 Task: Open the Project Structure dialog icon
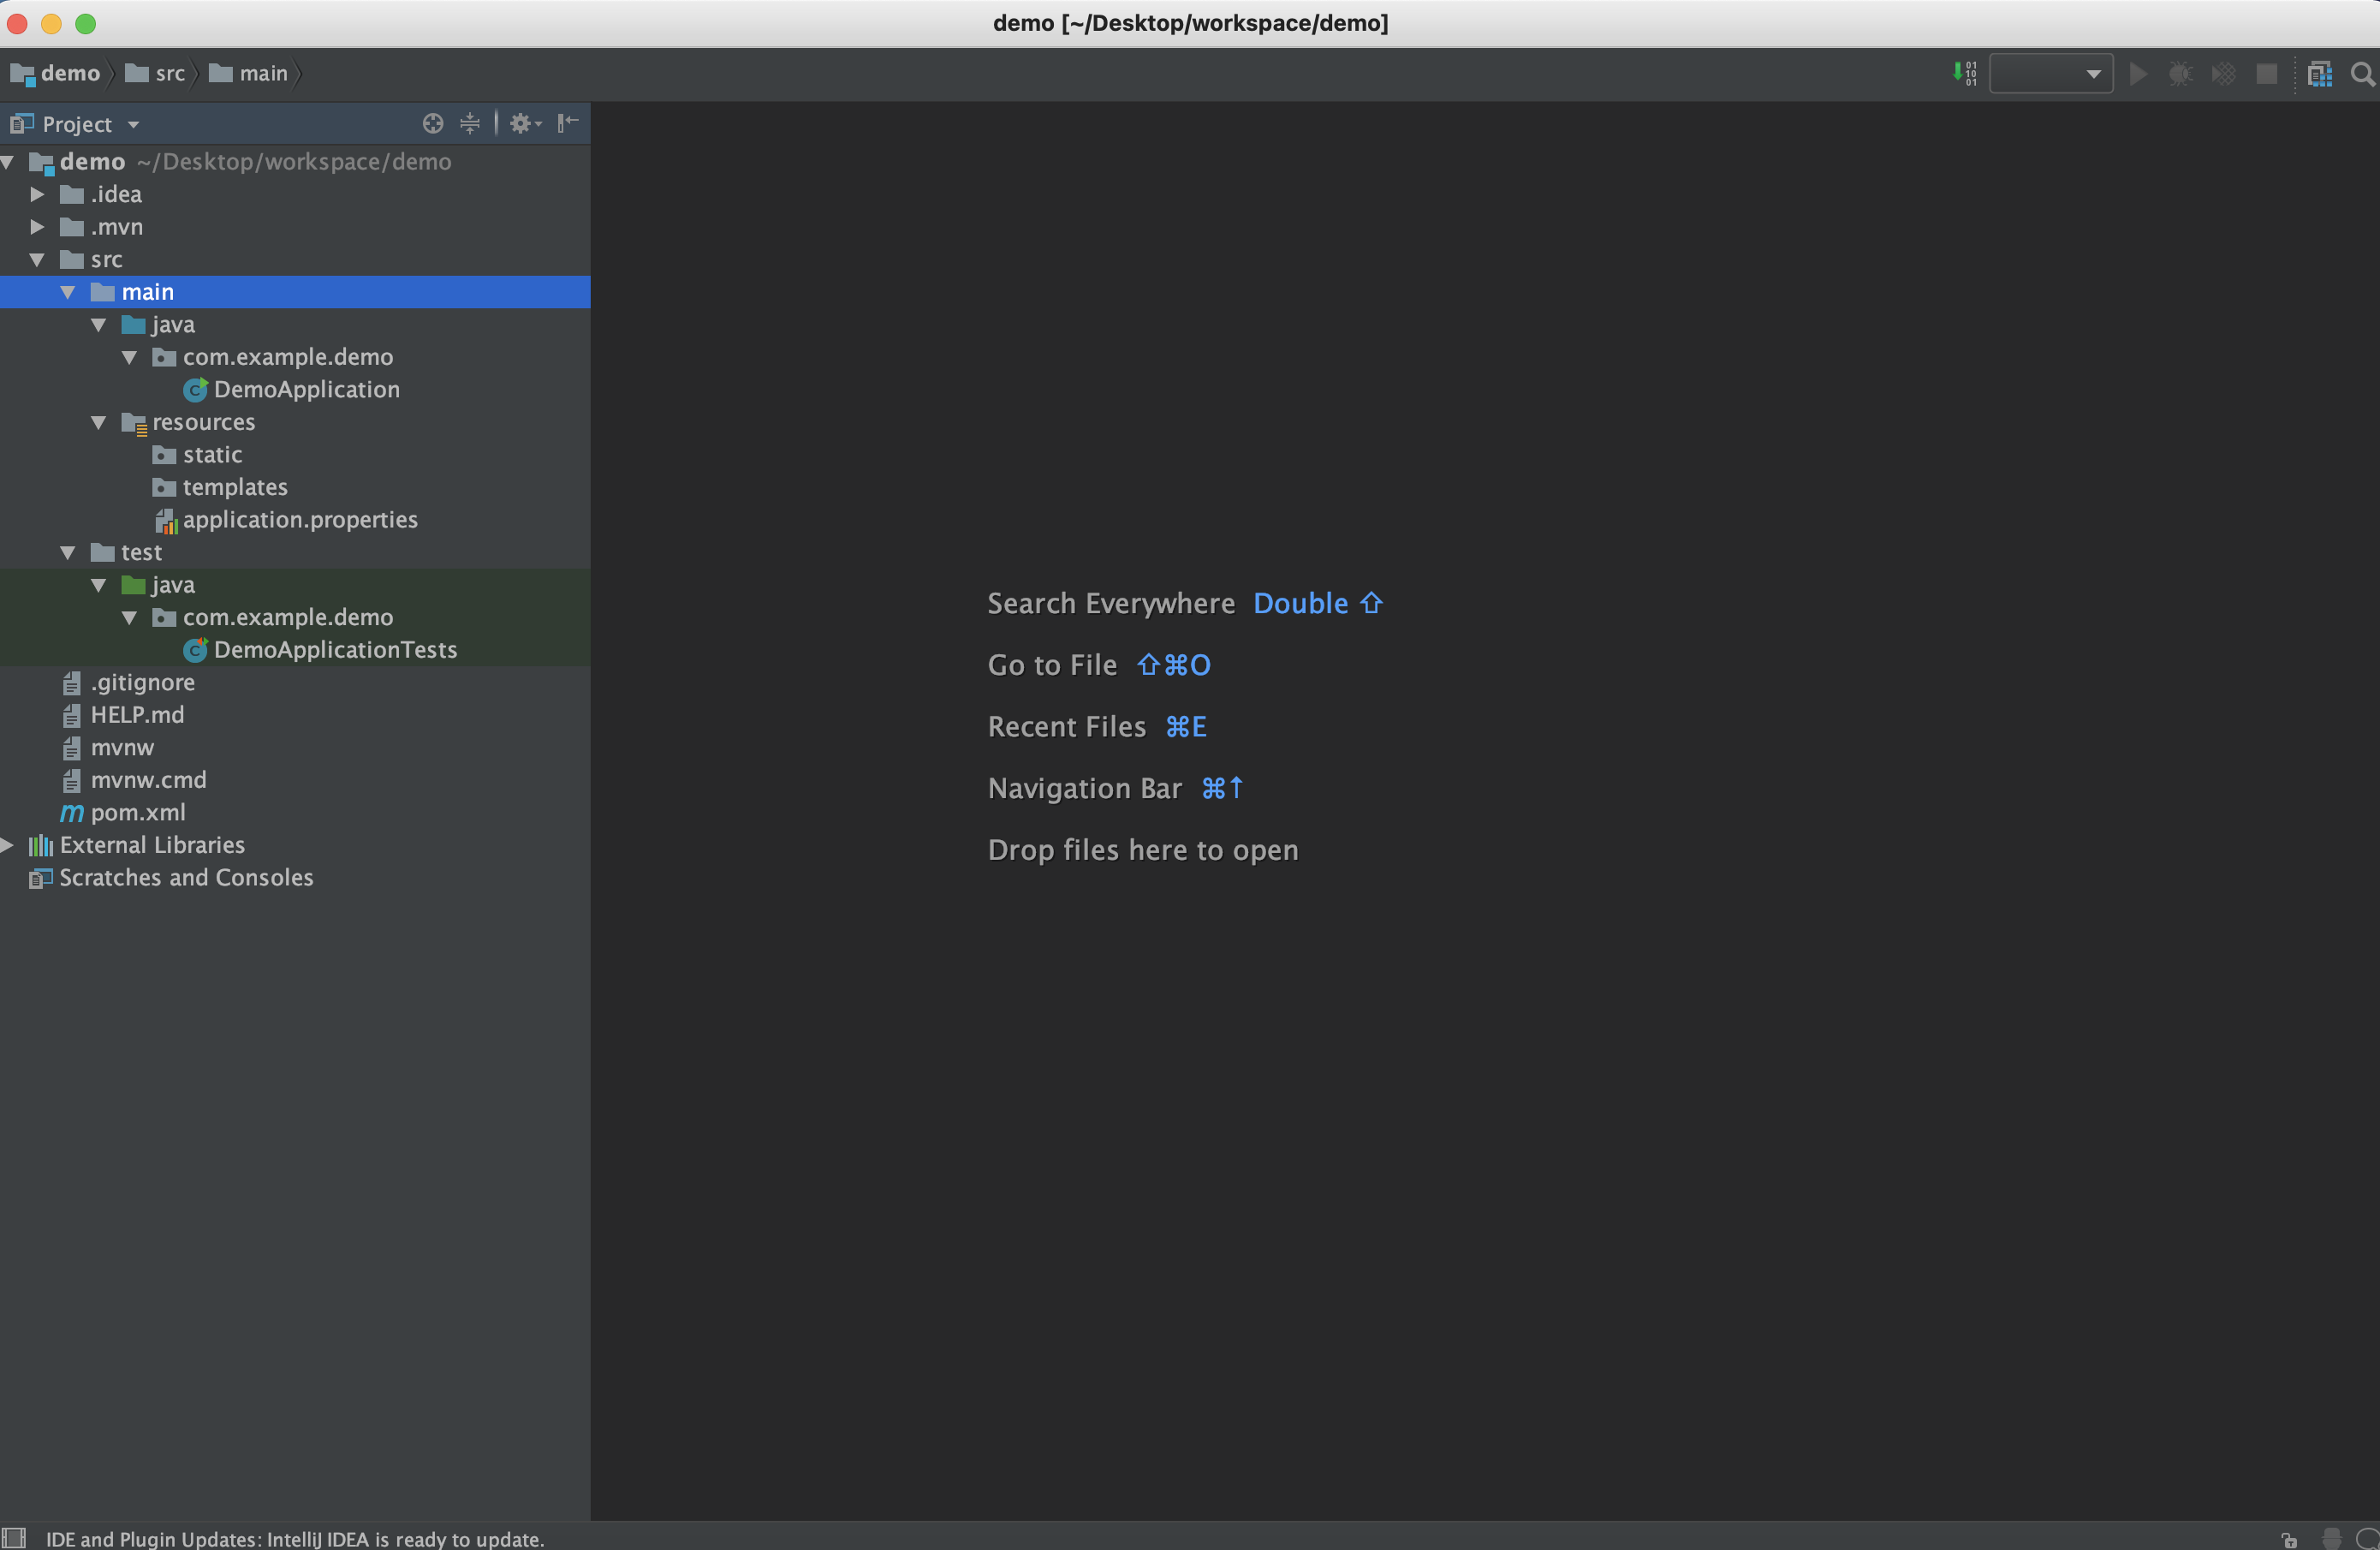[2319, 74]
